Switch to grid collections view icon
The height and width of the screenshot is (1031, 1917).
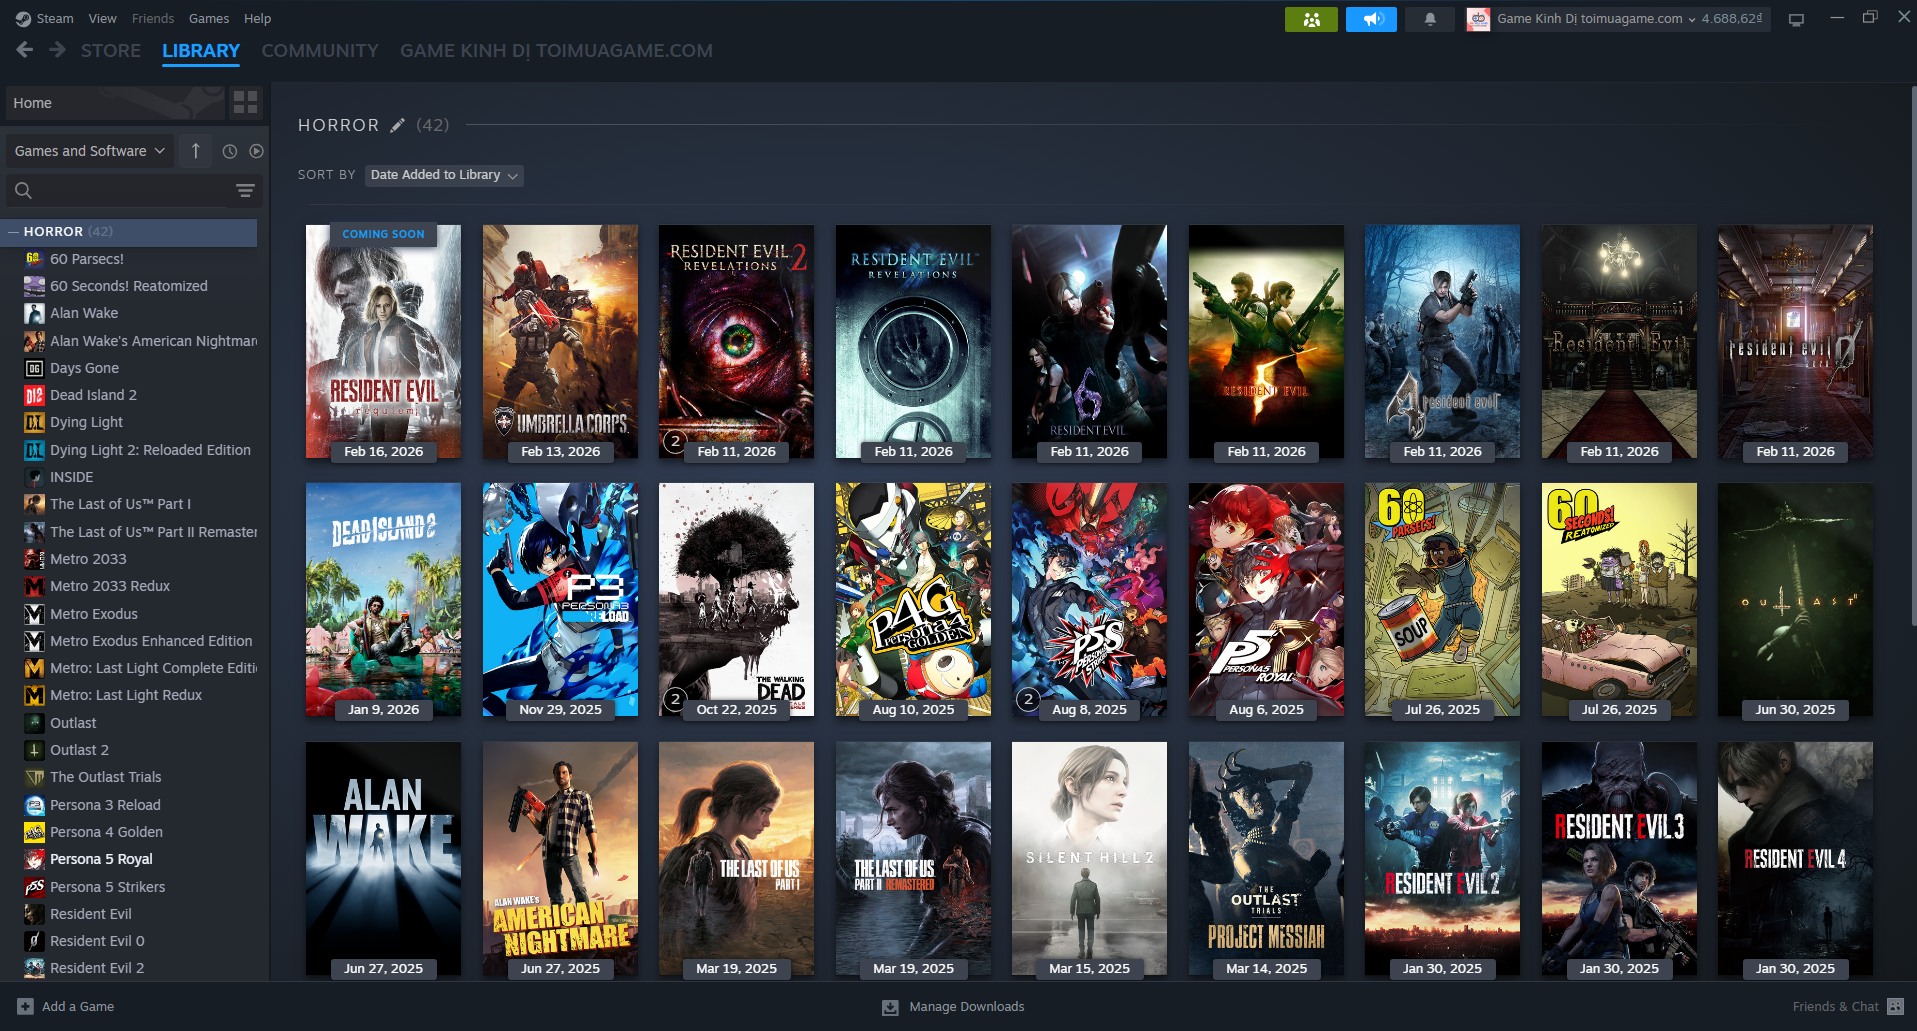(x=245, y=102)
